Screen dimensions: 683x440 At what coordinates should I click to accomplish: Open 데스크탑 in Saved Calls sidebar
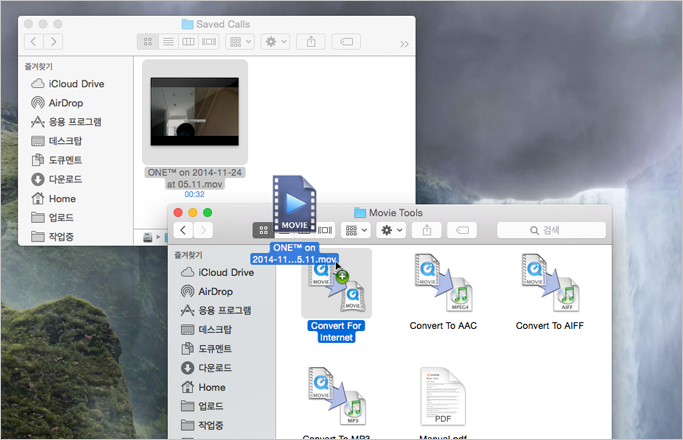coord(57,141)
